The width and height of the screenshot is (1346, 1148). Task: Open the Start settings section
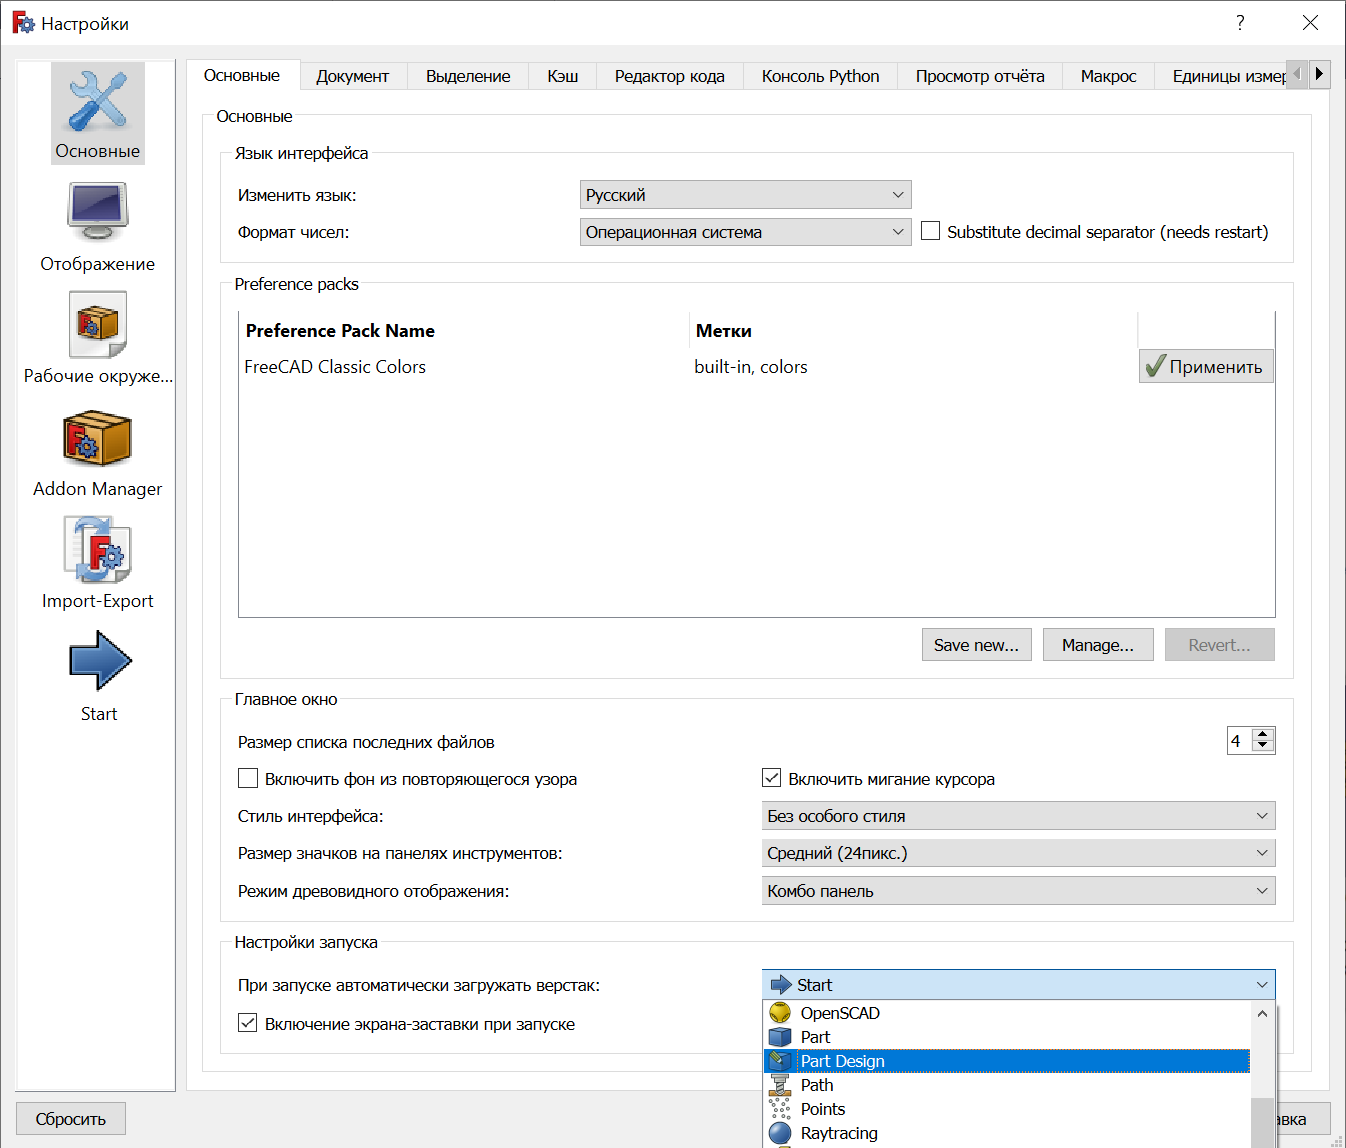pyautogui.click(x=98, y=677)
